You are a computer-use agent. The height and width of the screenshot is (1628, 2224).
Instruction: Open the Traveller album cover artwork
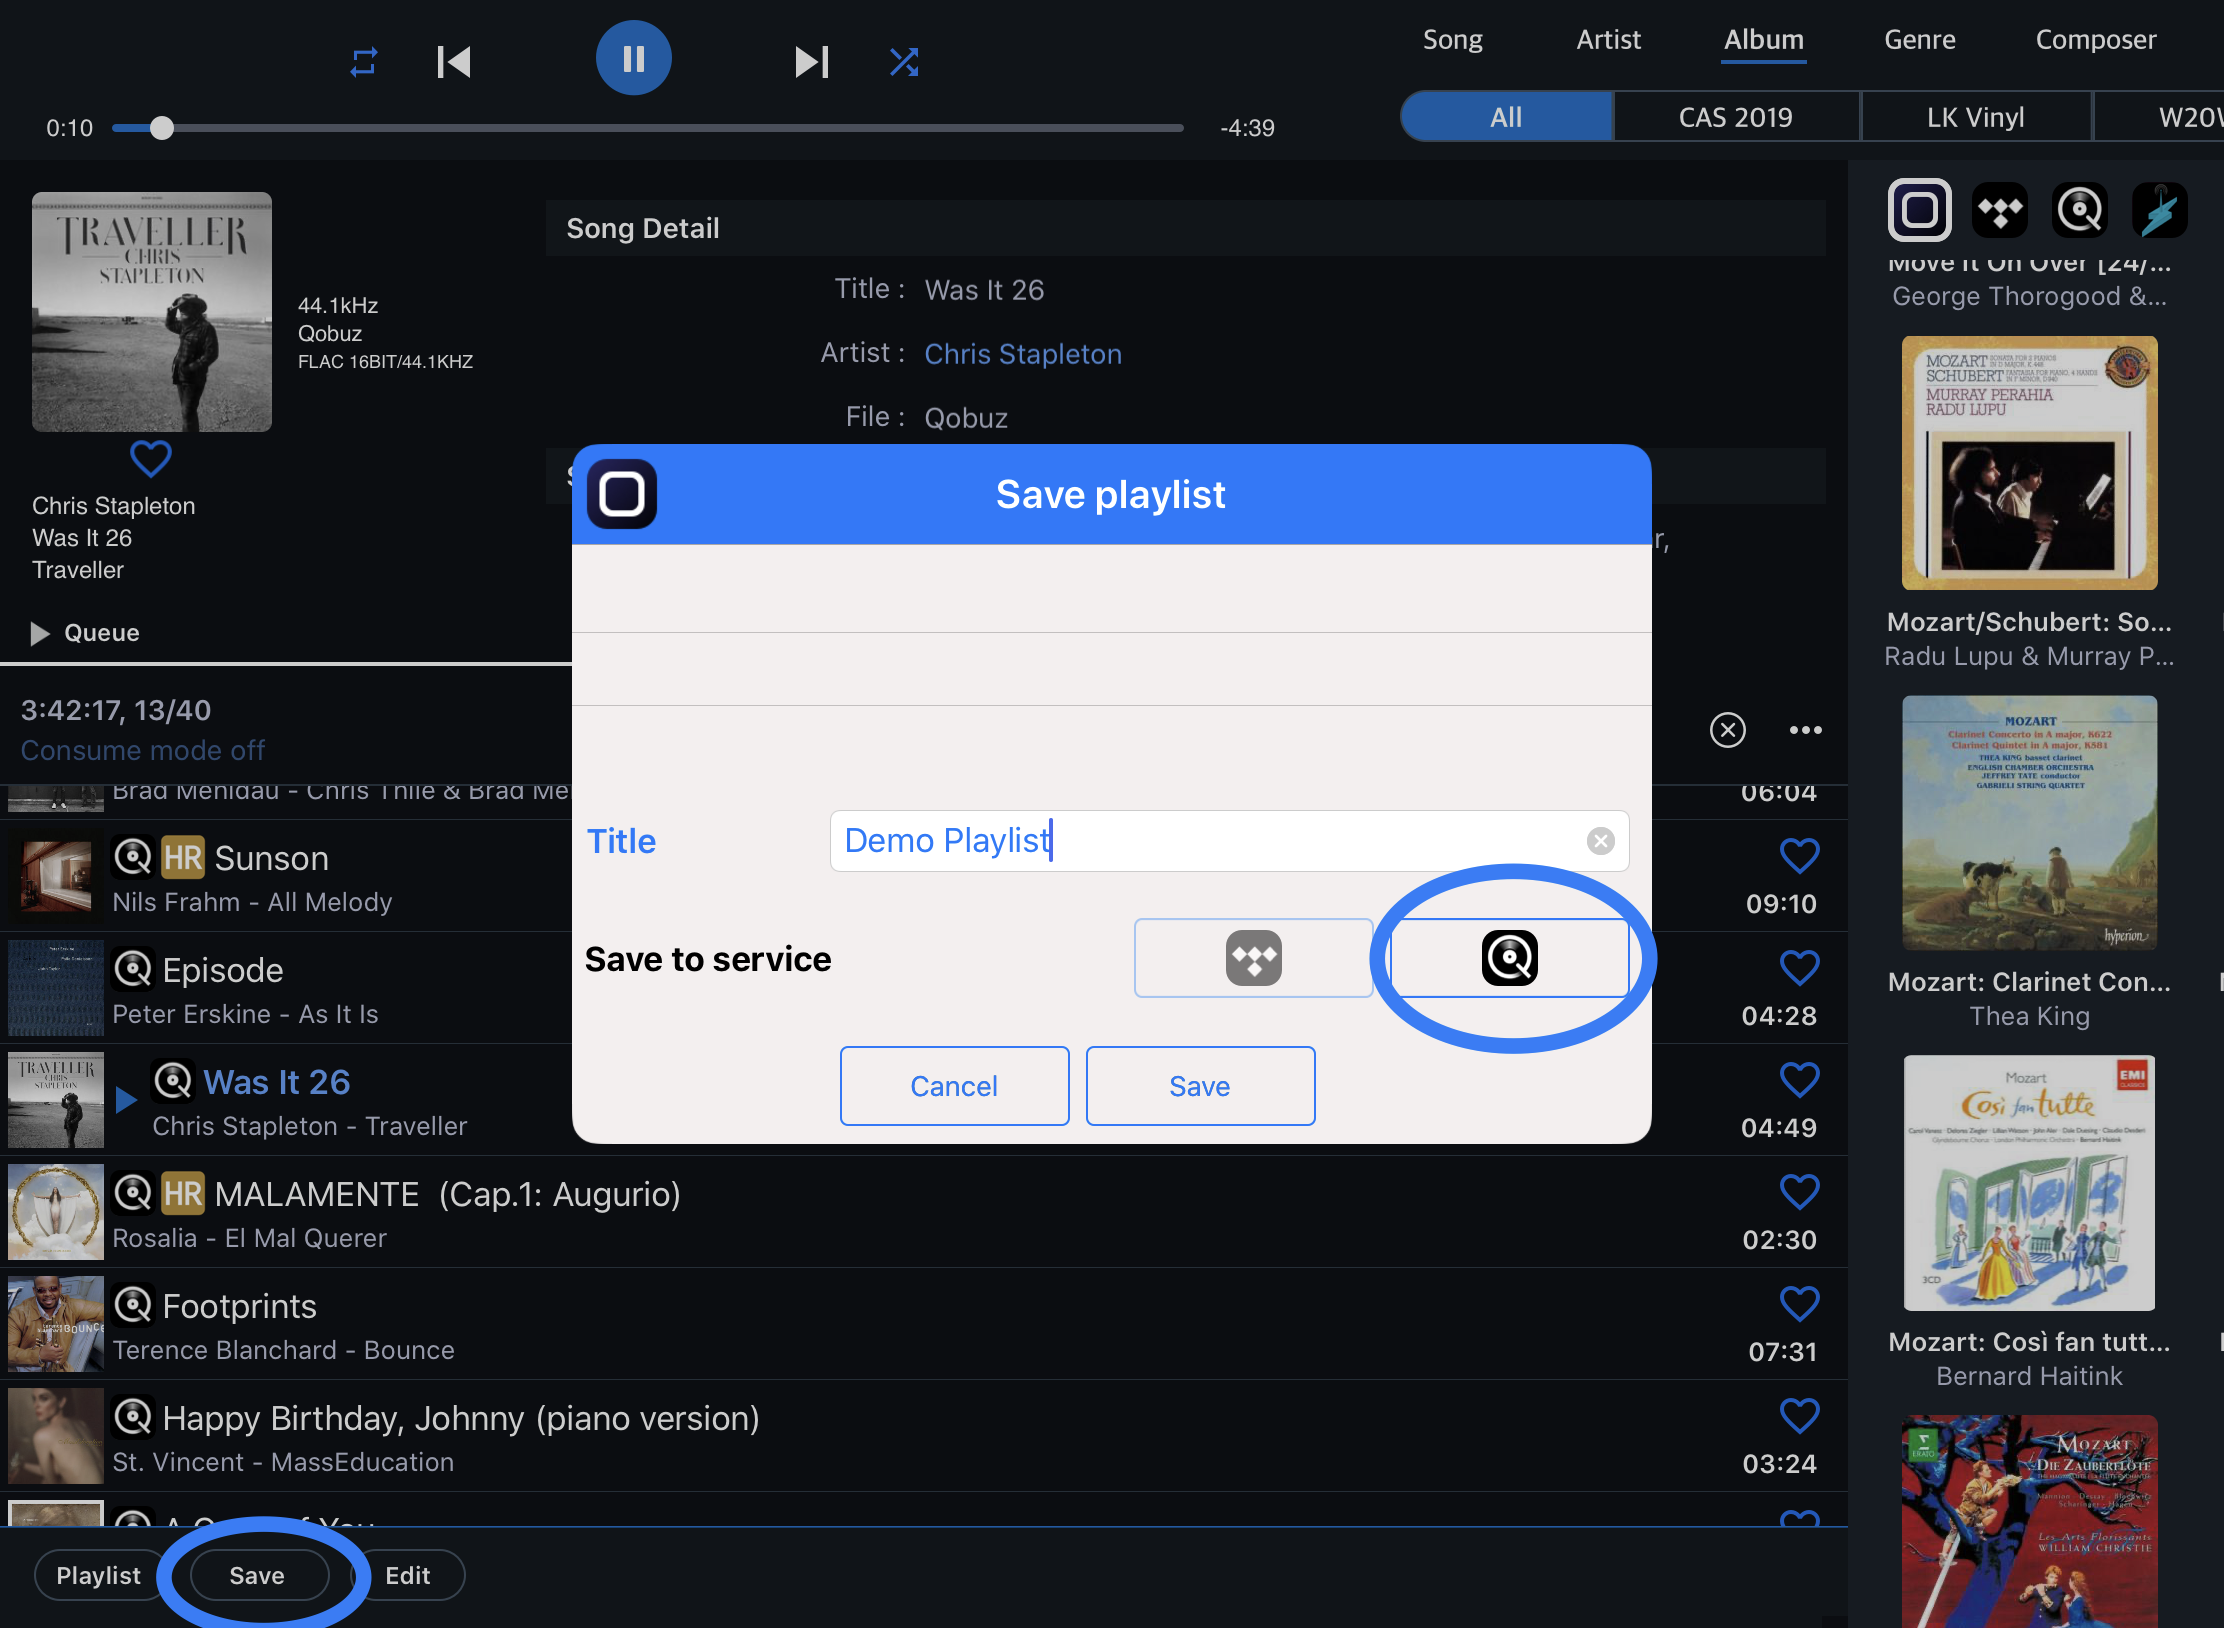coord(152,312)
